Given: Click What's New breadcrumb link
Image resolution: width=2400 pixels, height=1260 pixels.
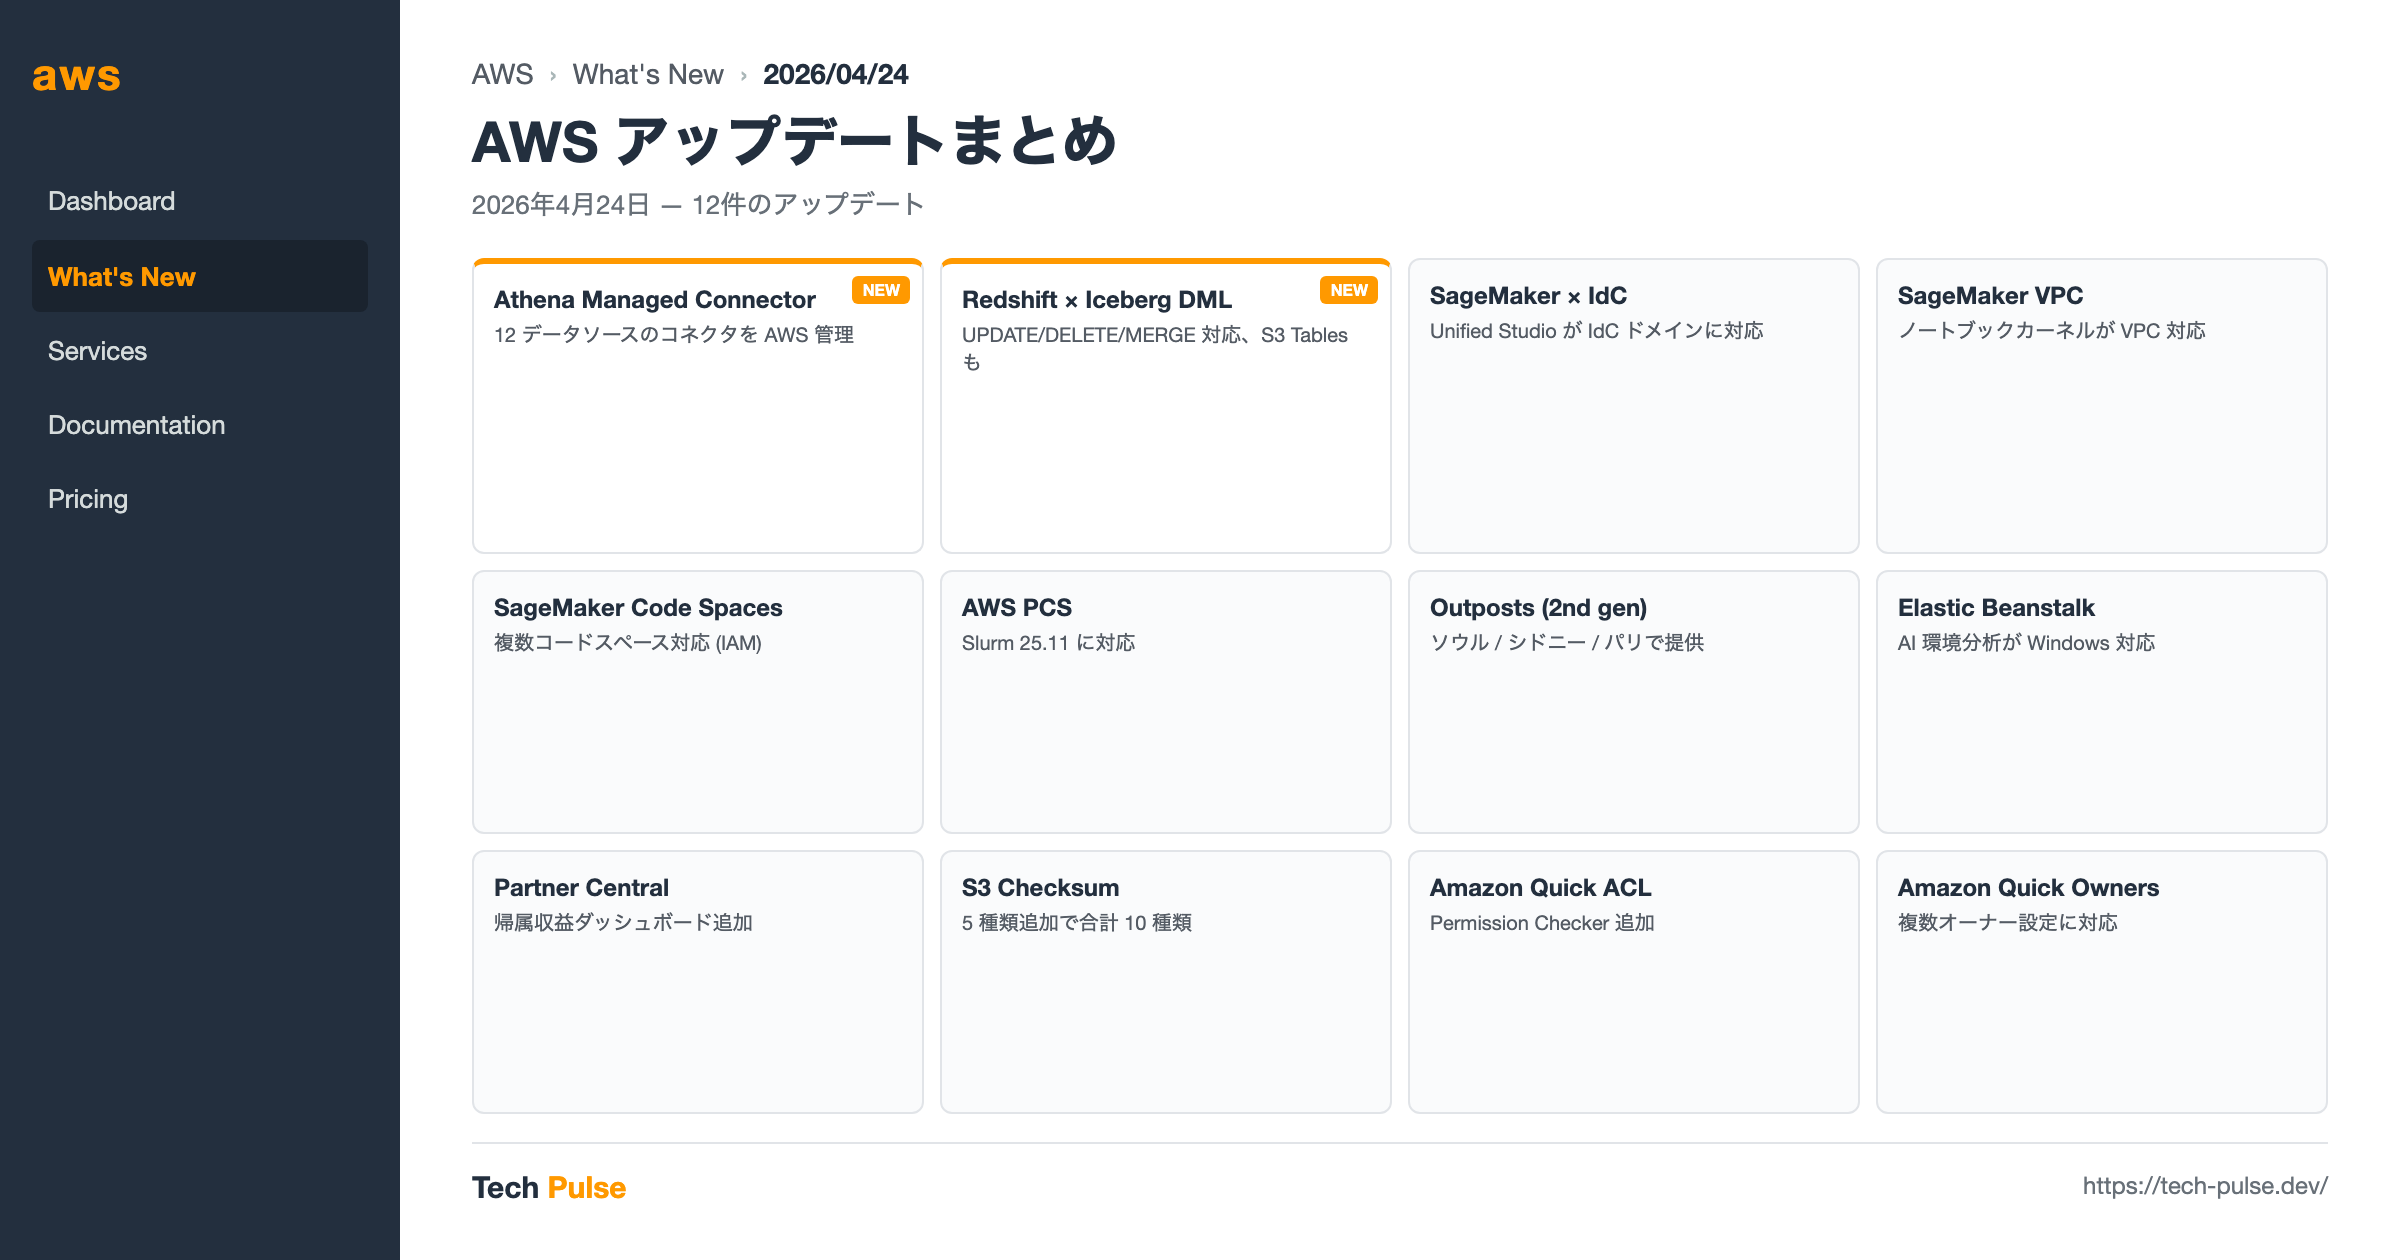Looking at the screenshot, I should coord(648,75).
